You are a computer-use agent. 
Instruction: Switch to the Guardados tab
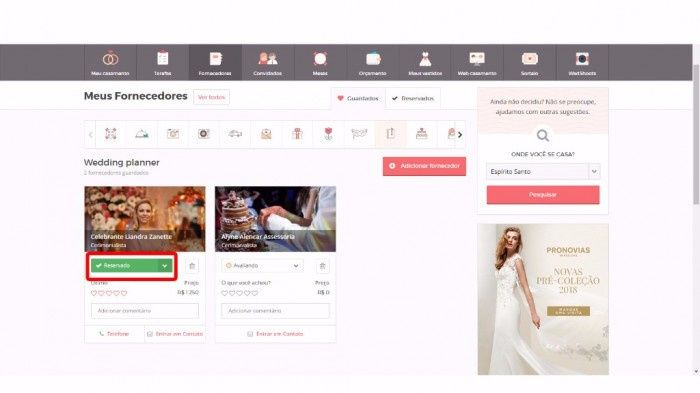(x=358, y=98)
